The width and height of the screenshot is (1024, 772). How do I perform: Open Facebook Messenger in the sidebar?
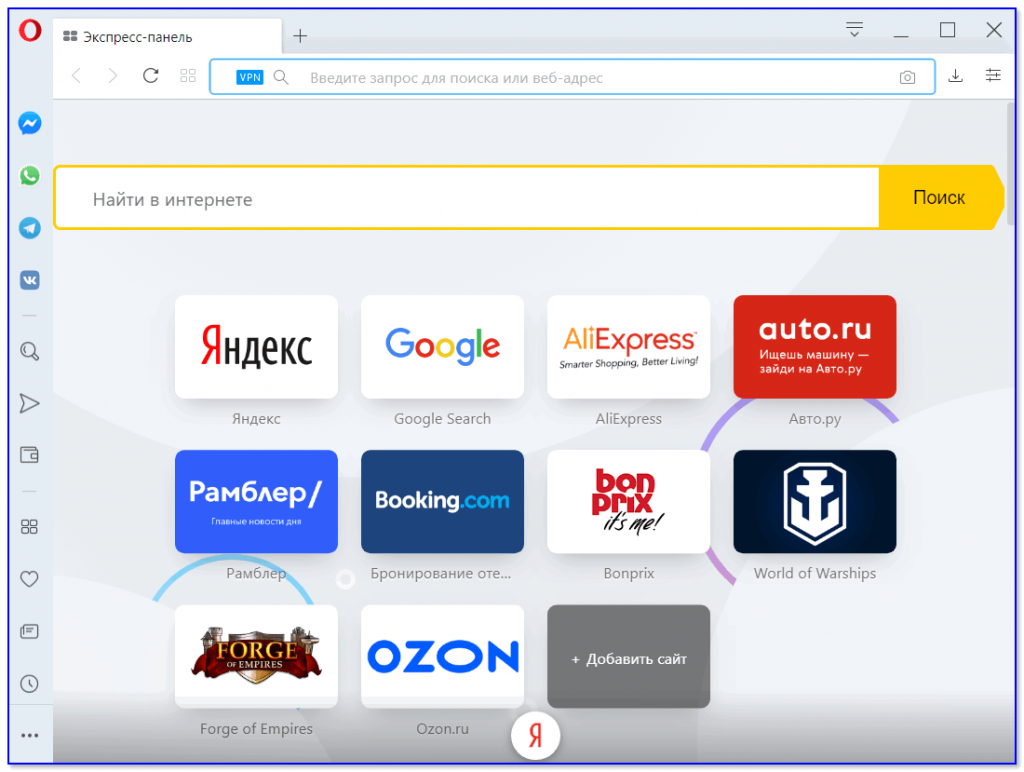[x=30, y=123]
